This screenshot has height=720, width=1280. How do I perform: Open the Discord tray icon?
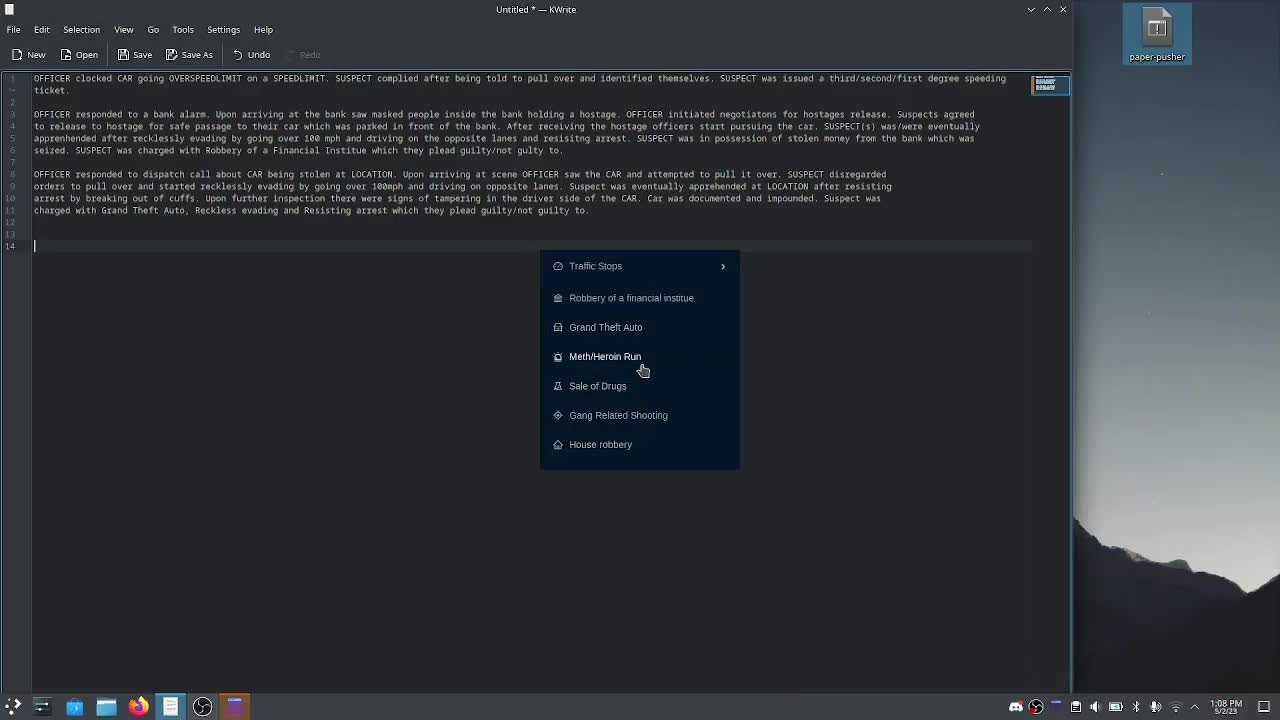(x=1016, y=707)
